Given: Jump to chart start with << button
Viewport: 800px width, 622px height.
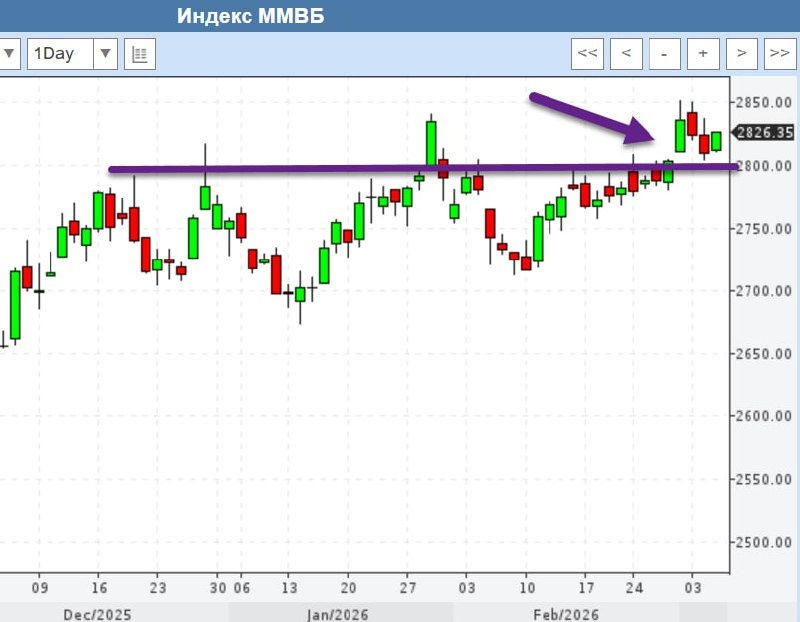Looking at the screenshot, I should click(x=587, y=54).
